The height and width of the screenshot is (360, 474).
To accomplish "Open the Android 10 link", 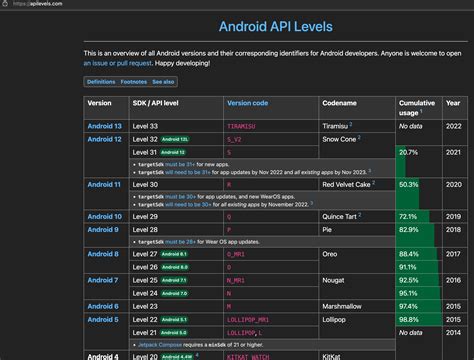I will pyautogui.click(x=105, y=216).
